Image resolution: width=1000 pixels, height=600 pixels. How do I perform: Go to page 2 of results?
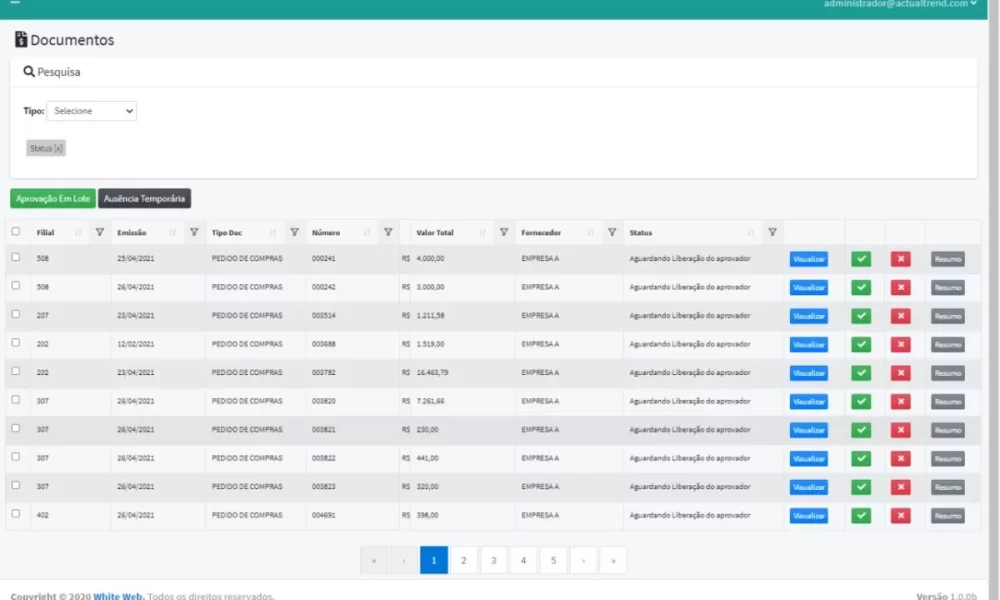[x=464, y=560]
